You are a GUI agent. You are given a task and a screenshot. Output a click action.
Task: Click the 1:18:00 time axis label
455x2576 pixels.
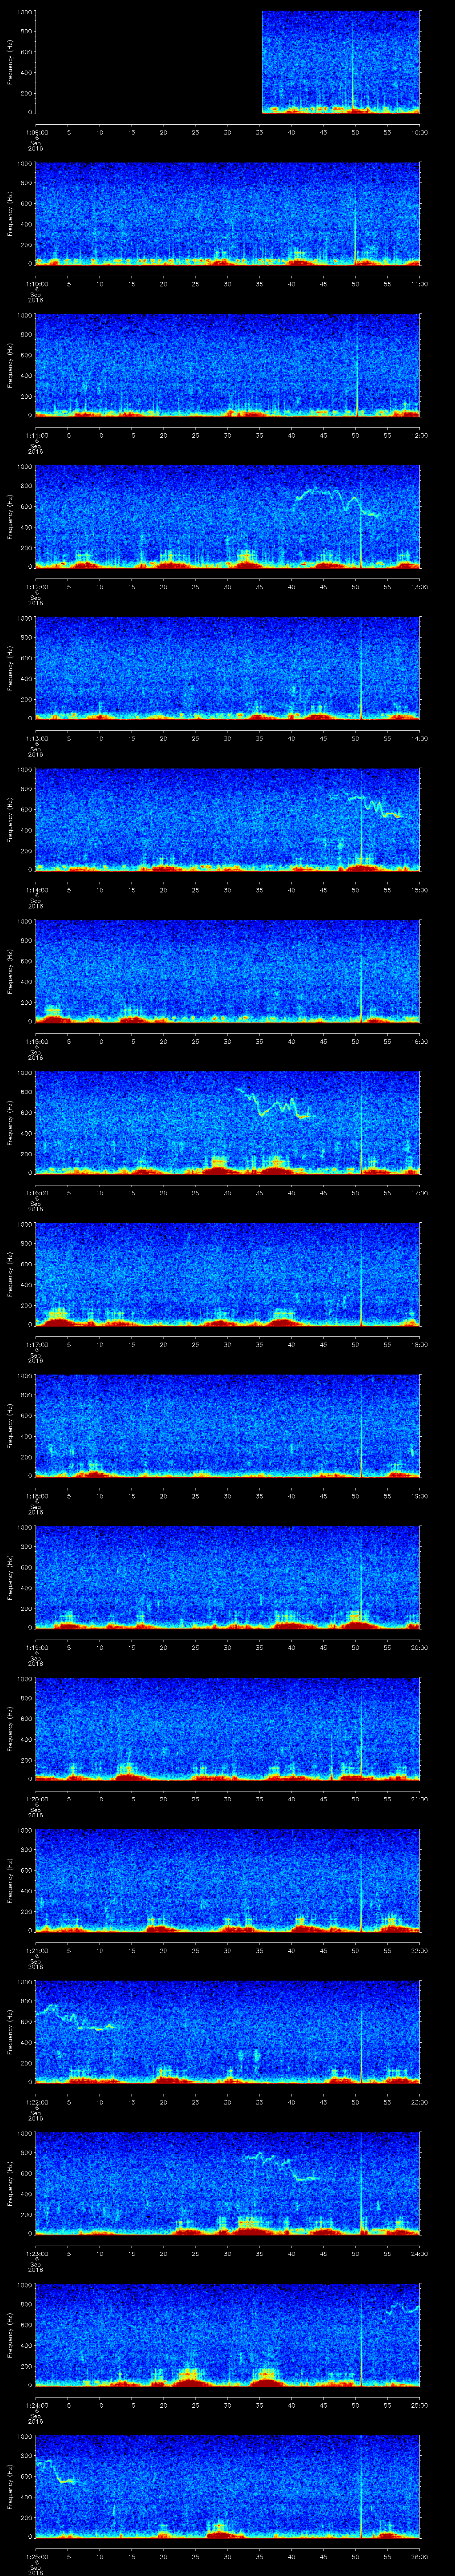click(x=36, y=1495)
